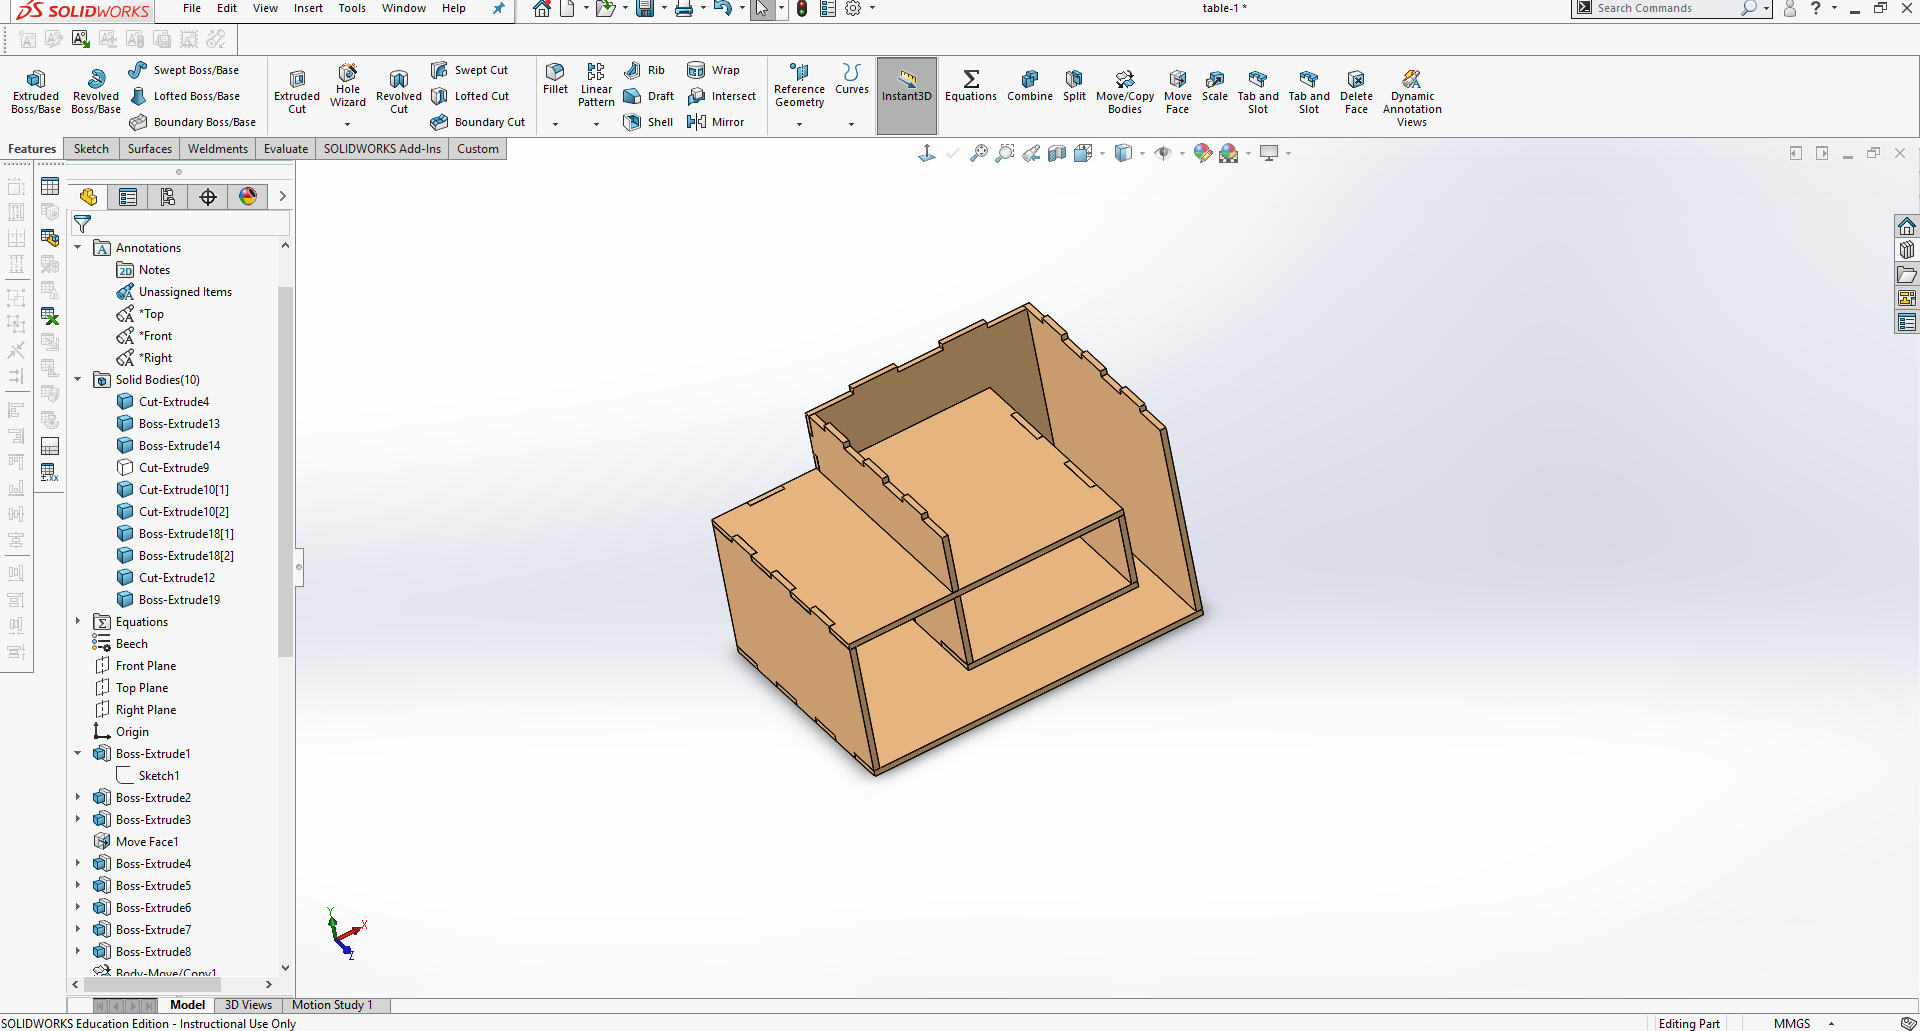
Task: Click the Fillet tool
Action: point(555,79)
